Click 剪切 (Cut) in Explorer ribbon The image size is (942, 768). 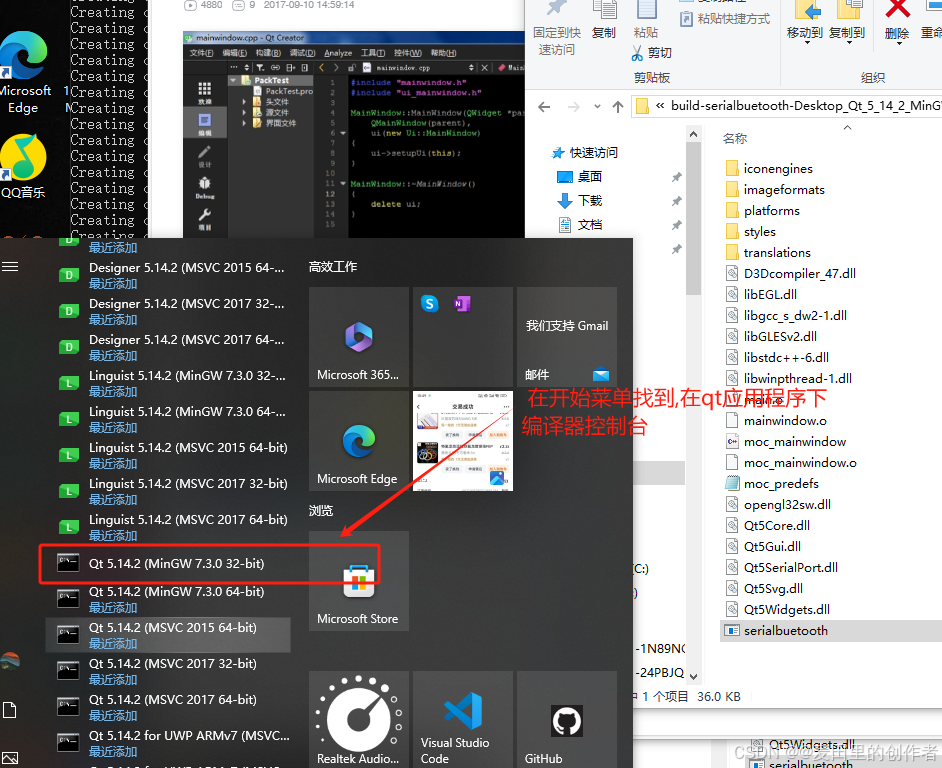(652, 53)
